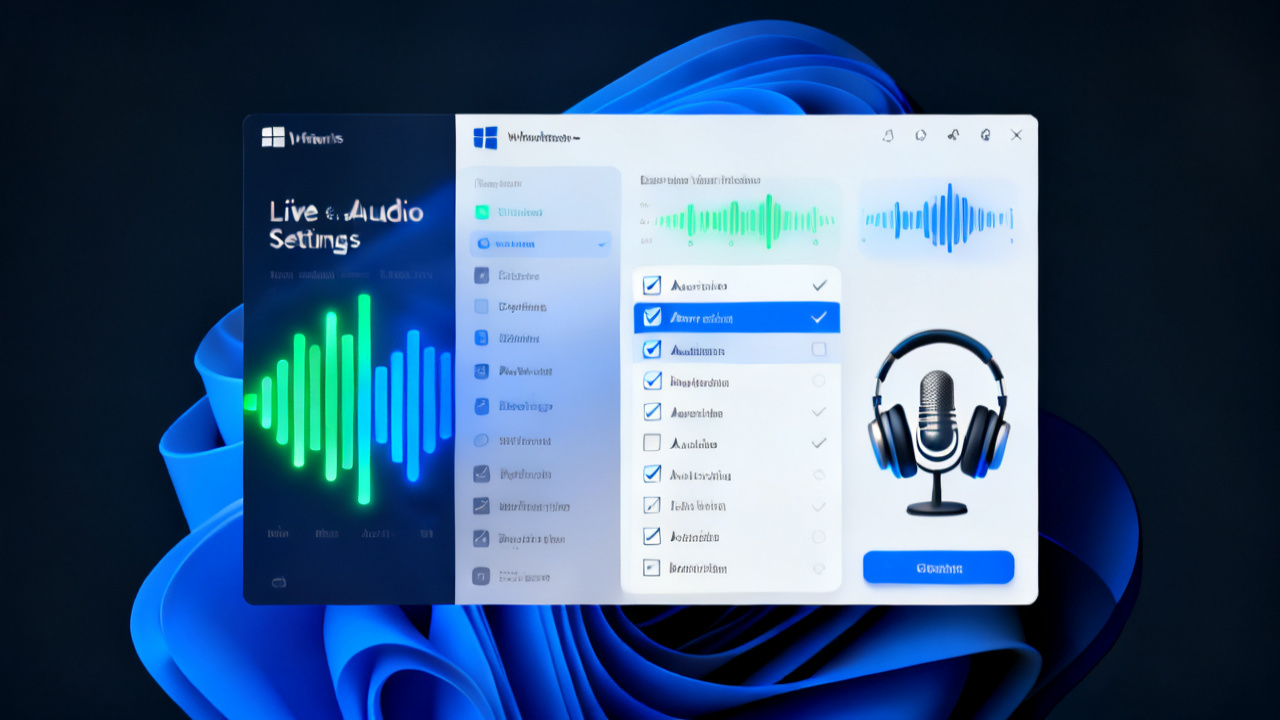Image resolution: width=1280 pixels, height=720 pixels.
Task: Click the large green and blue waveform in dark panel
Action: click(350, 400)
